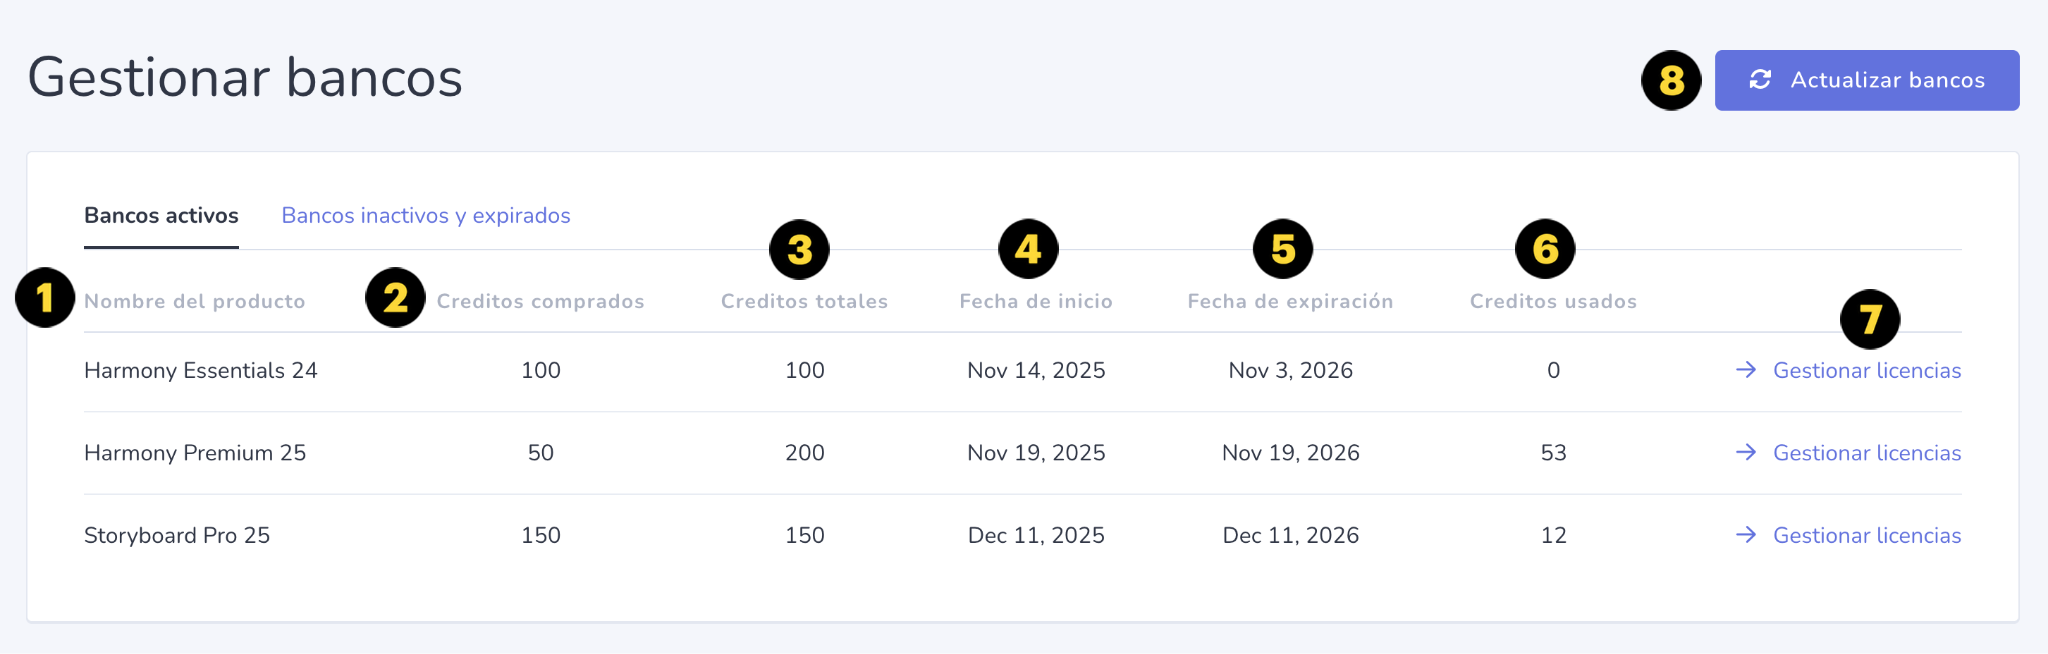Click the Creditos usados column header
The height and width of the screenshot is (654, 2048).
[1553, 301]
